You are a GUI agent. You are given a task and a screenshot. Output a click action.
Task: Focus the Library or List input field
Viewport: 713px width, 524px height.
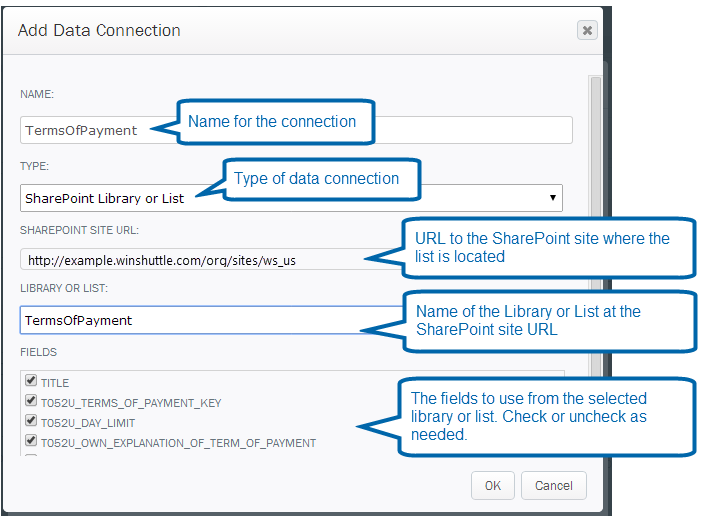point(211,320)
